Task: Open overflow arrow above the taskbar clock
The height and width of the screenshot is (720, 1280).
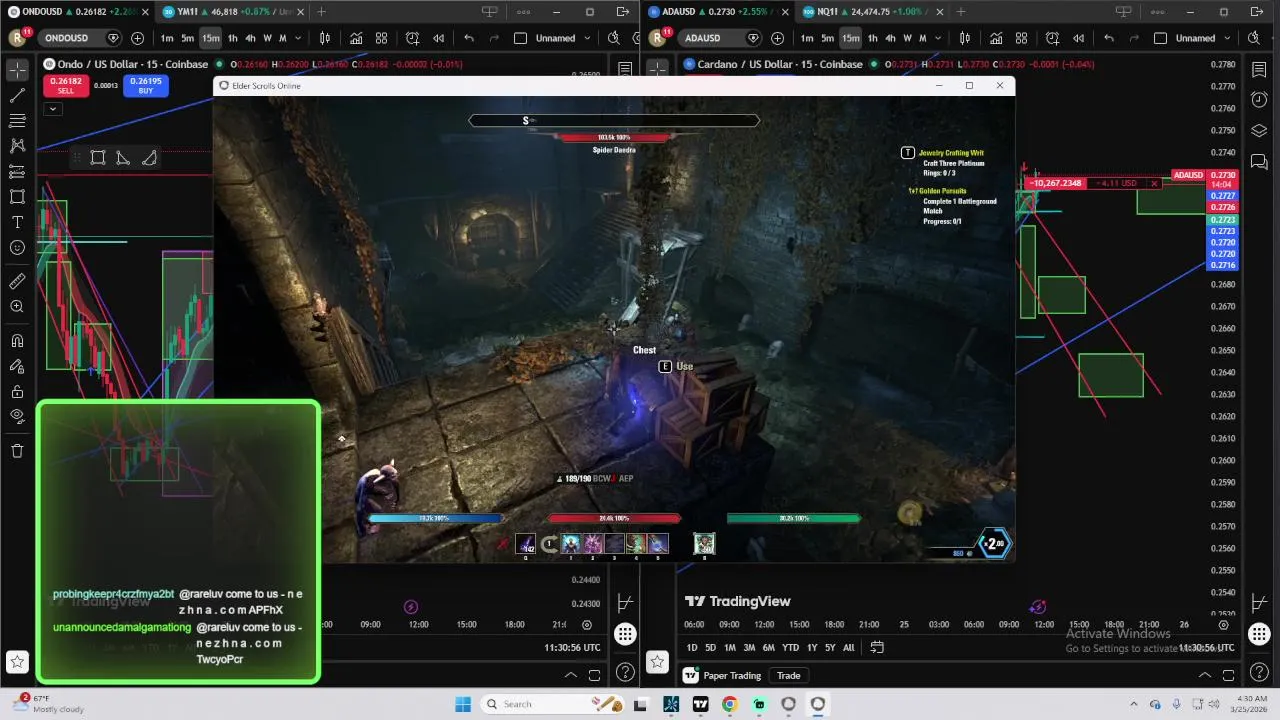Action: pos(1133,704)
